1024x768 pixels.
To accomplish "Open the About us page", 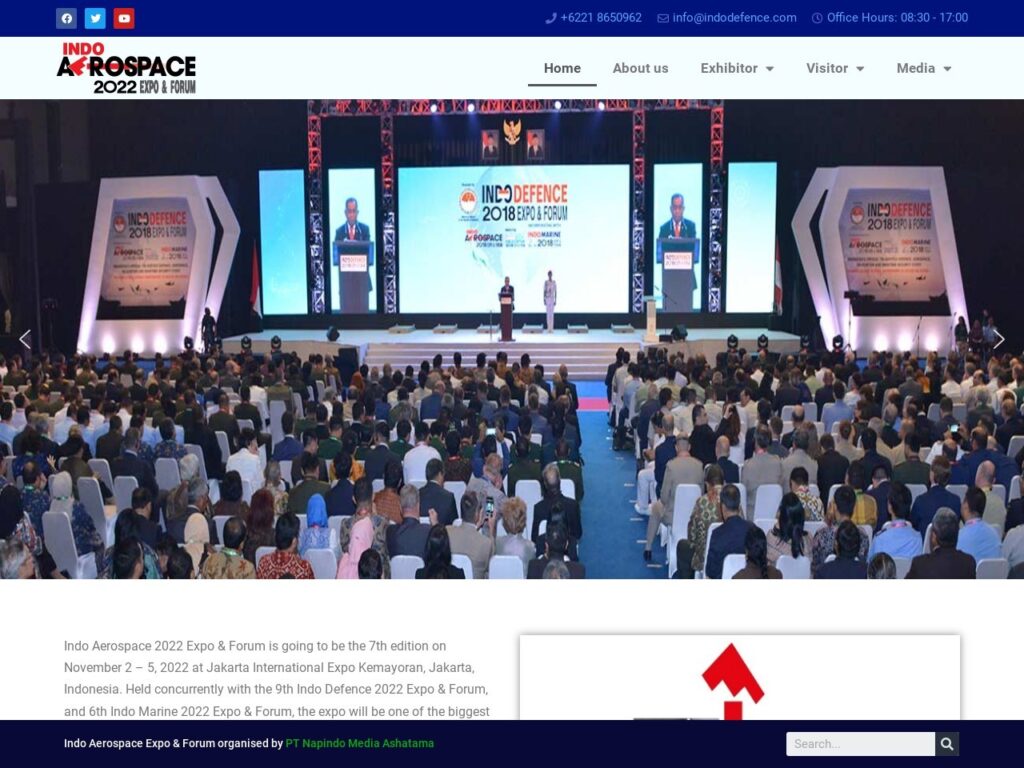I will tap(640, 68).
